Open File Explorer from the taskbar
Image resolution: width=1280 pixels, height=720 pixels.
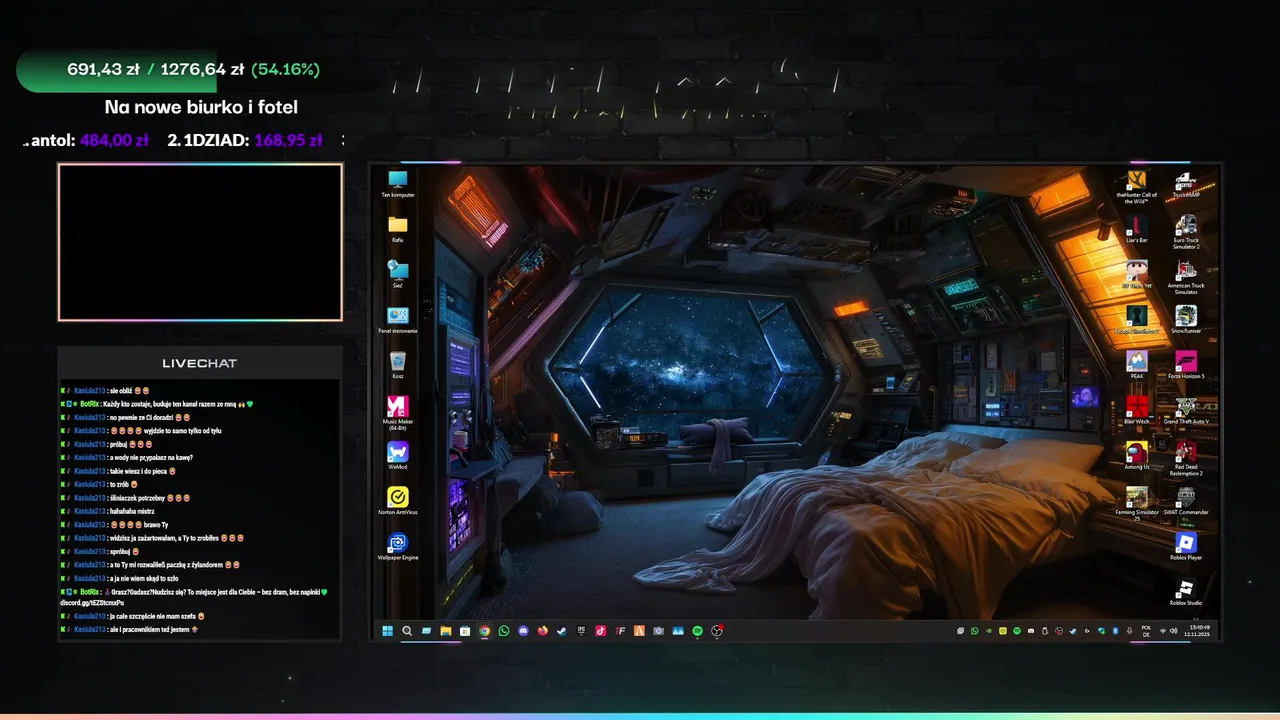pyautogui.click(x=446, y=631)
